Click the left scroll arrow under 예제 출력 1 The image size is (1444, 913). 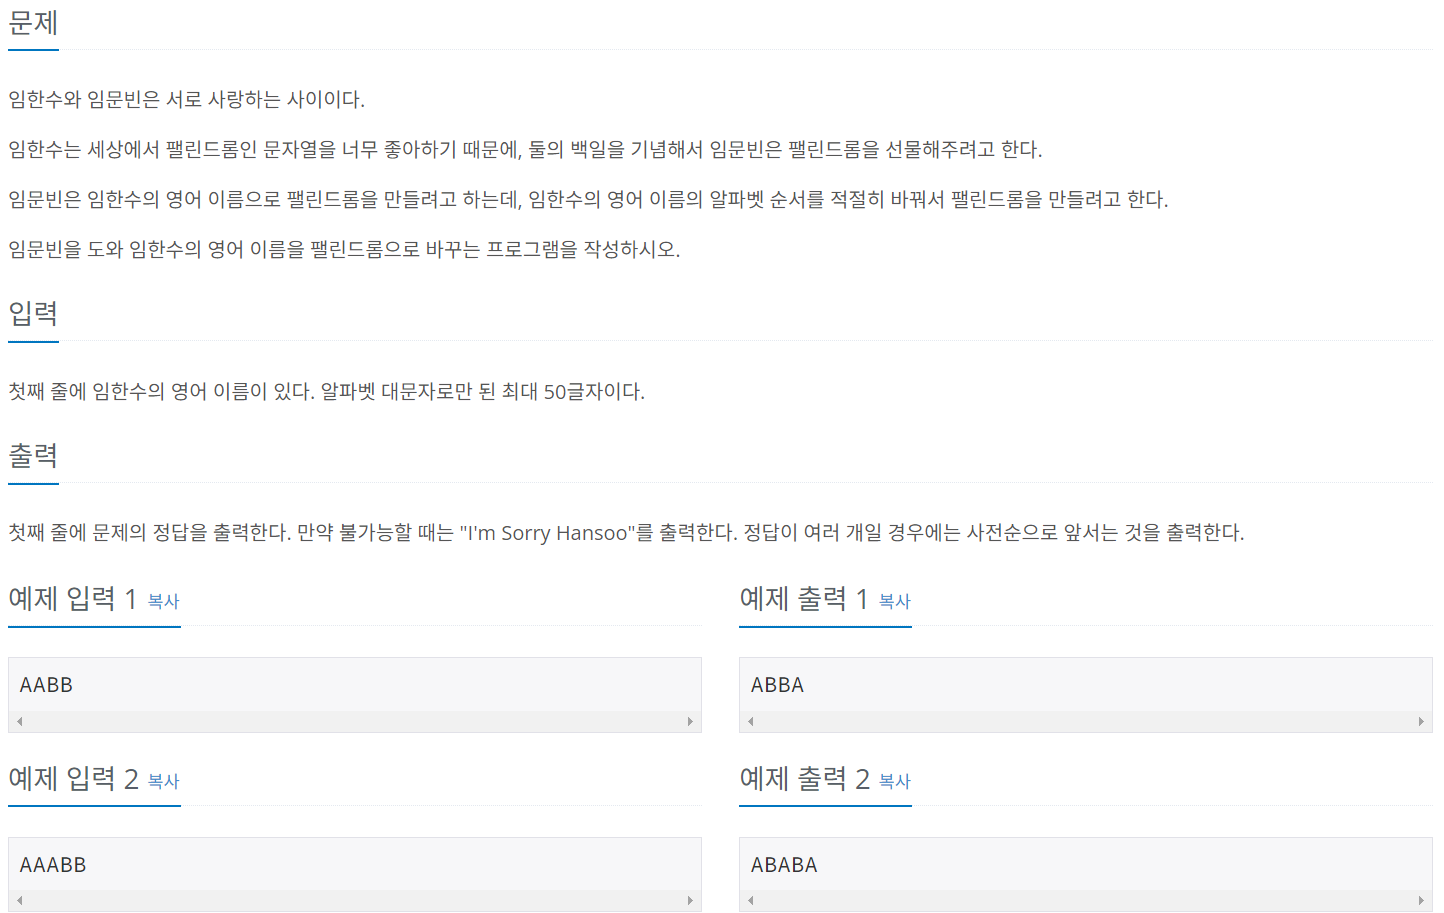pos(749,720)
